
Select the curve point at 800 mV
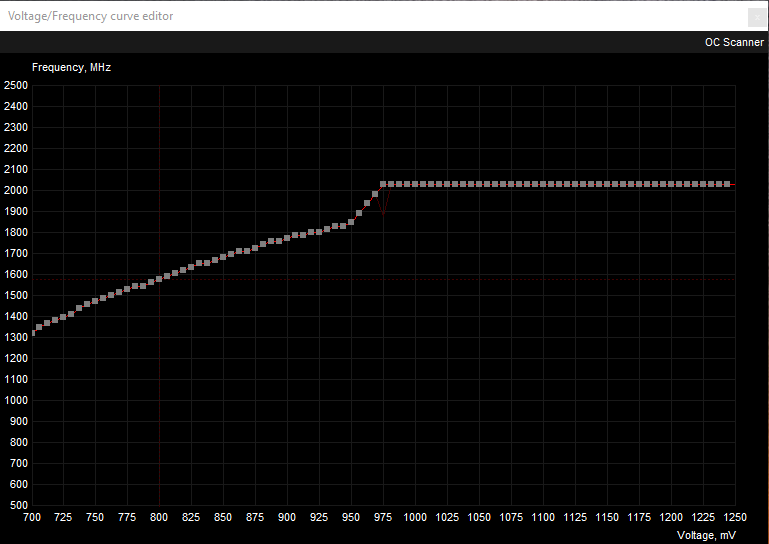pyautogui.click(x=159, y=279)
